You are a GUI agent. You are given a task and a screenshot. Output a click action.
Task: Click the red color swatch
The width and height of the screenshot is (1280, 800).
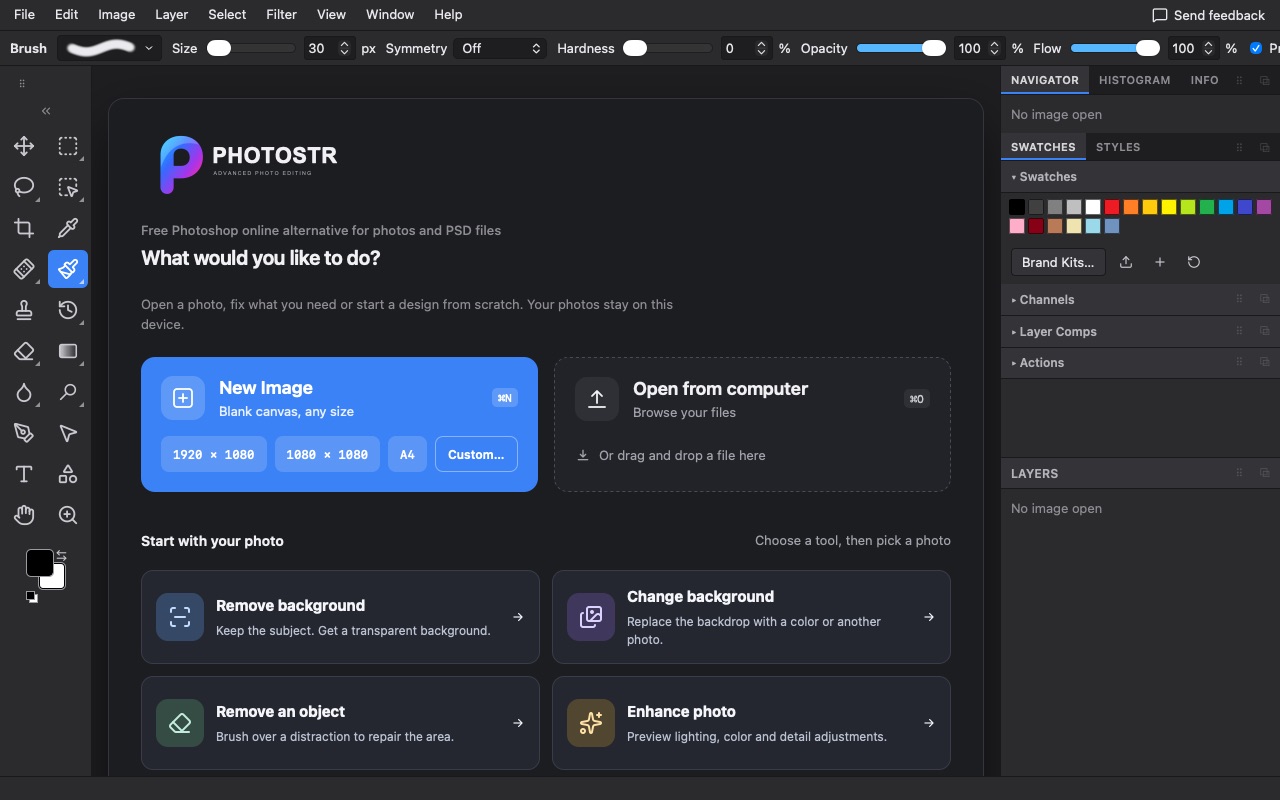coord(1112,207)
